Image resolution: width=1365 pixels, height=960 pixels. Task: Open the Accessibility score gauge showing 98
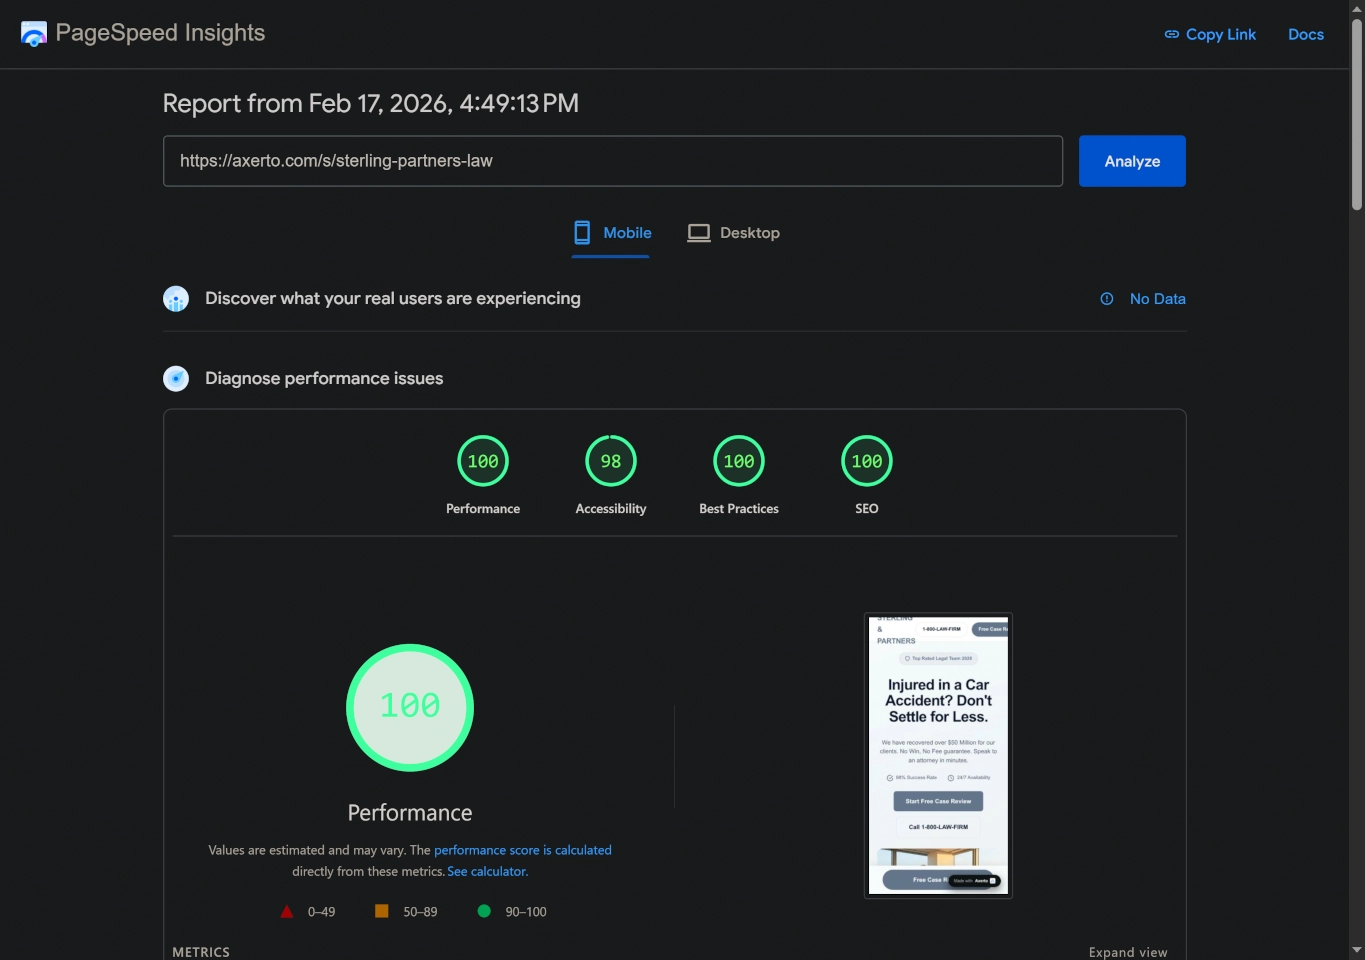click(610, 461)
